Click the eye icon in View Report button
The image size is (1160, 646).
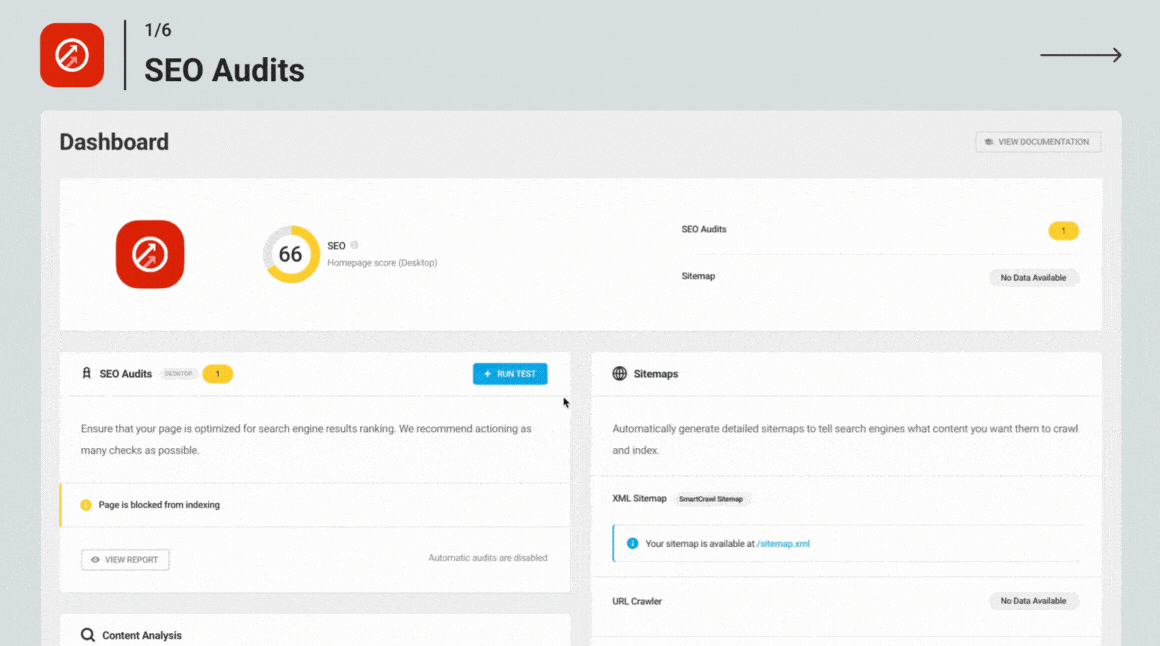click(x=95, y=559)
